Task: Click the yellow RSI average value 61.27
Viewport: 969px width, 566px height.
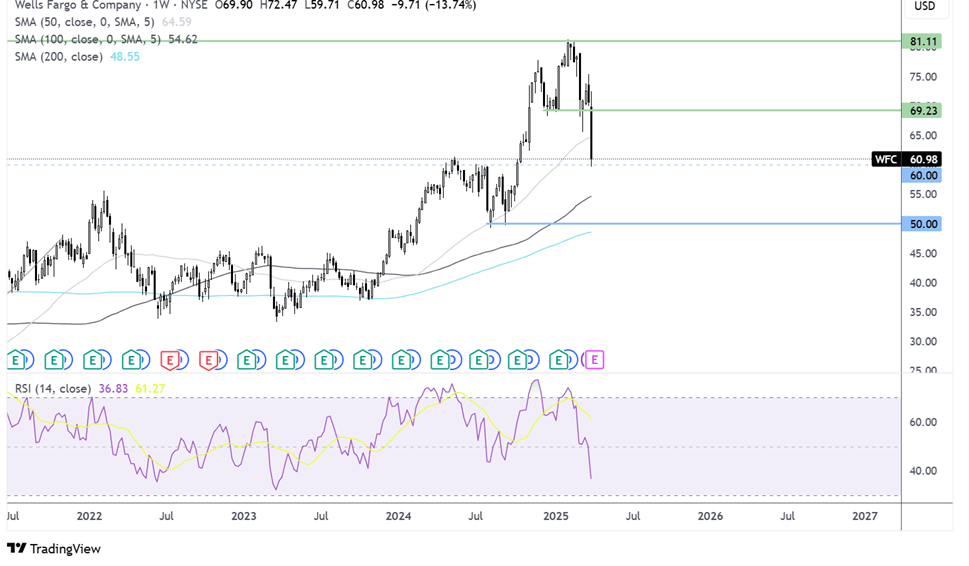Action: pyautogui.click(x=150, y=389)
